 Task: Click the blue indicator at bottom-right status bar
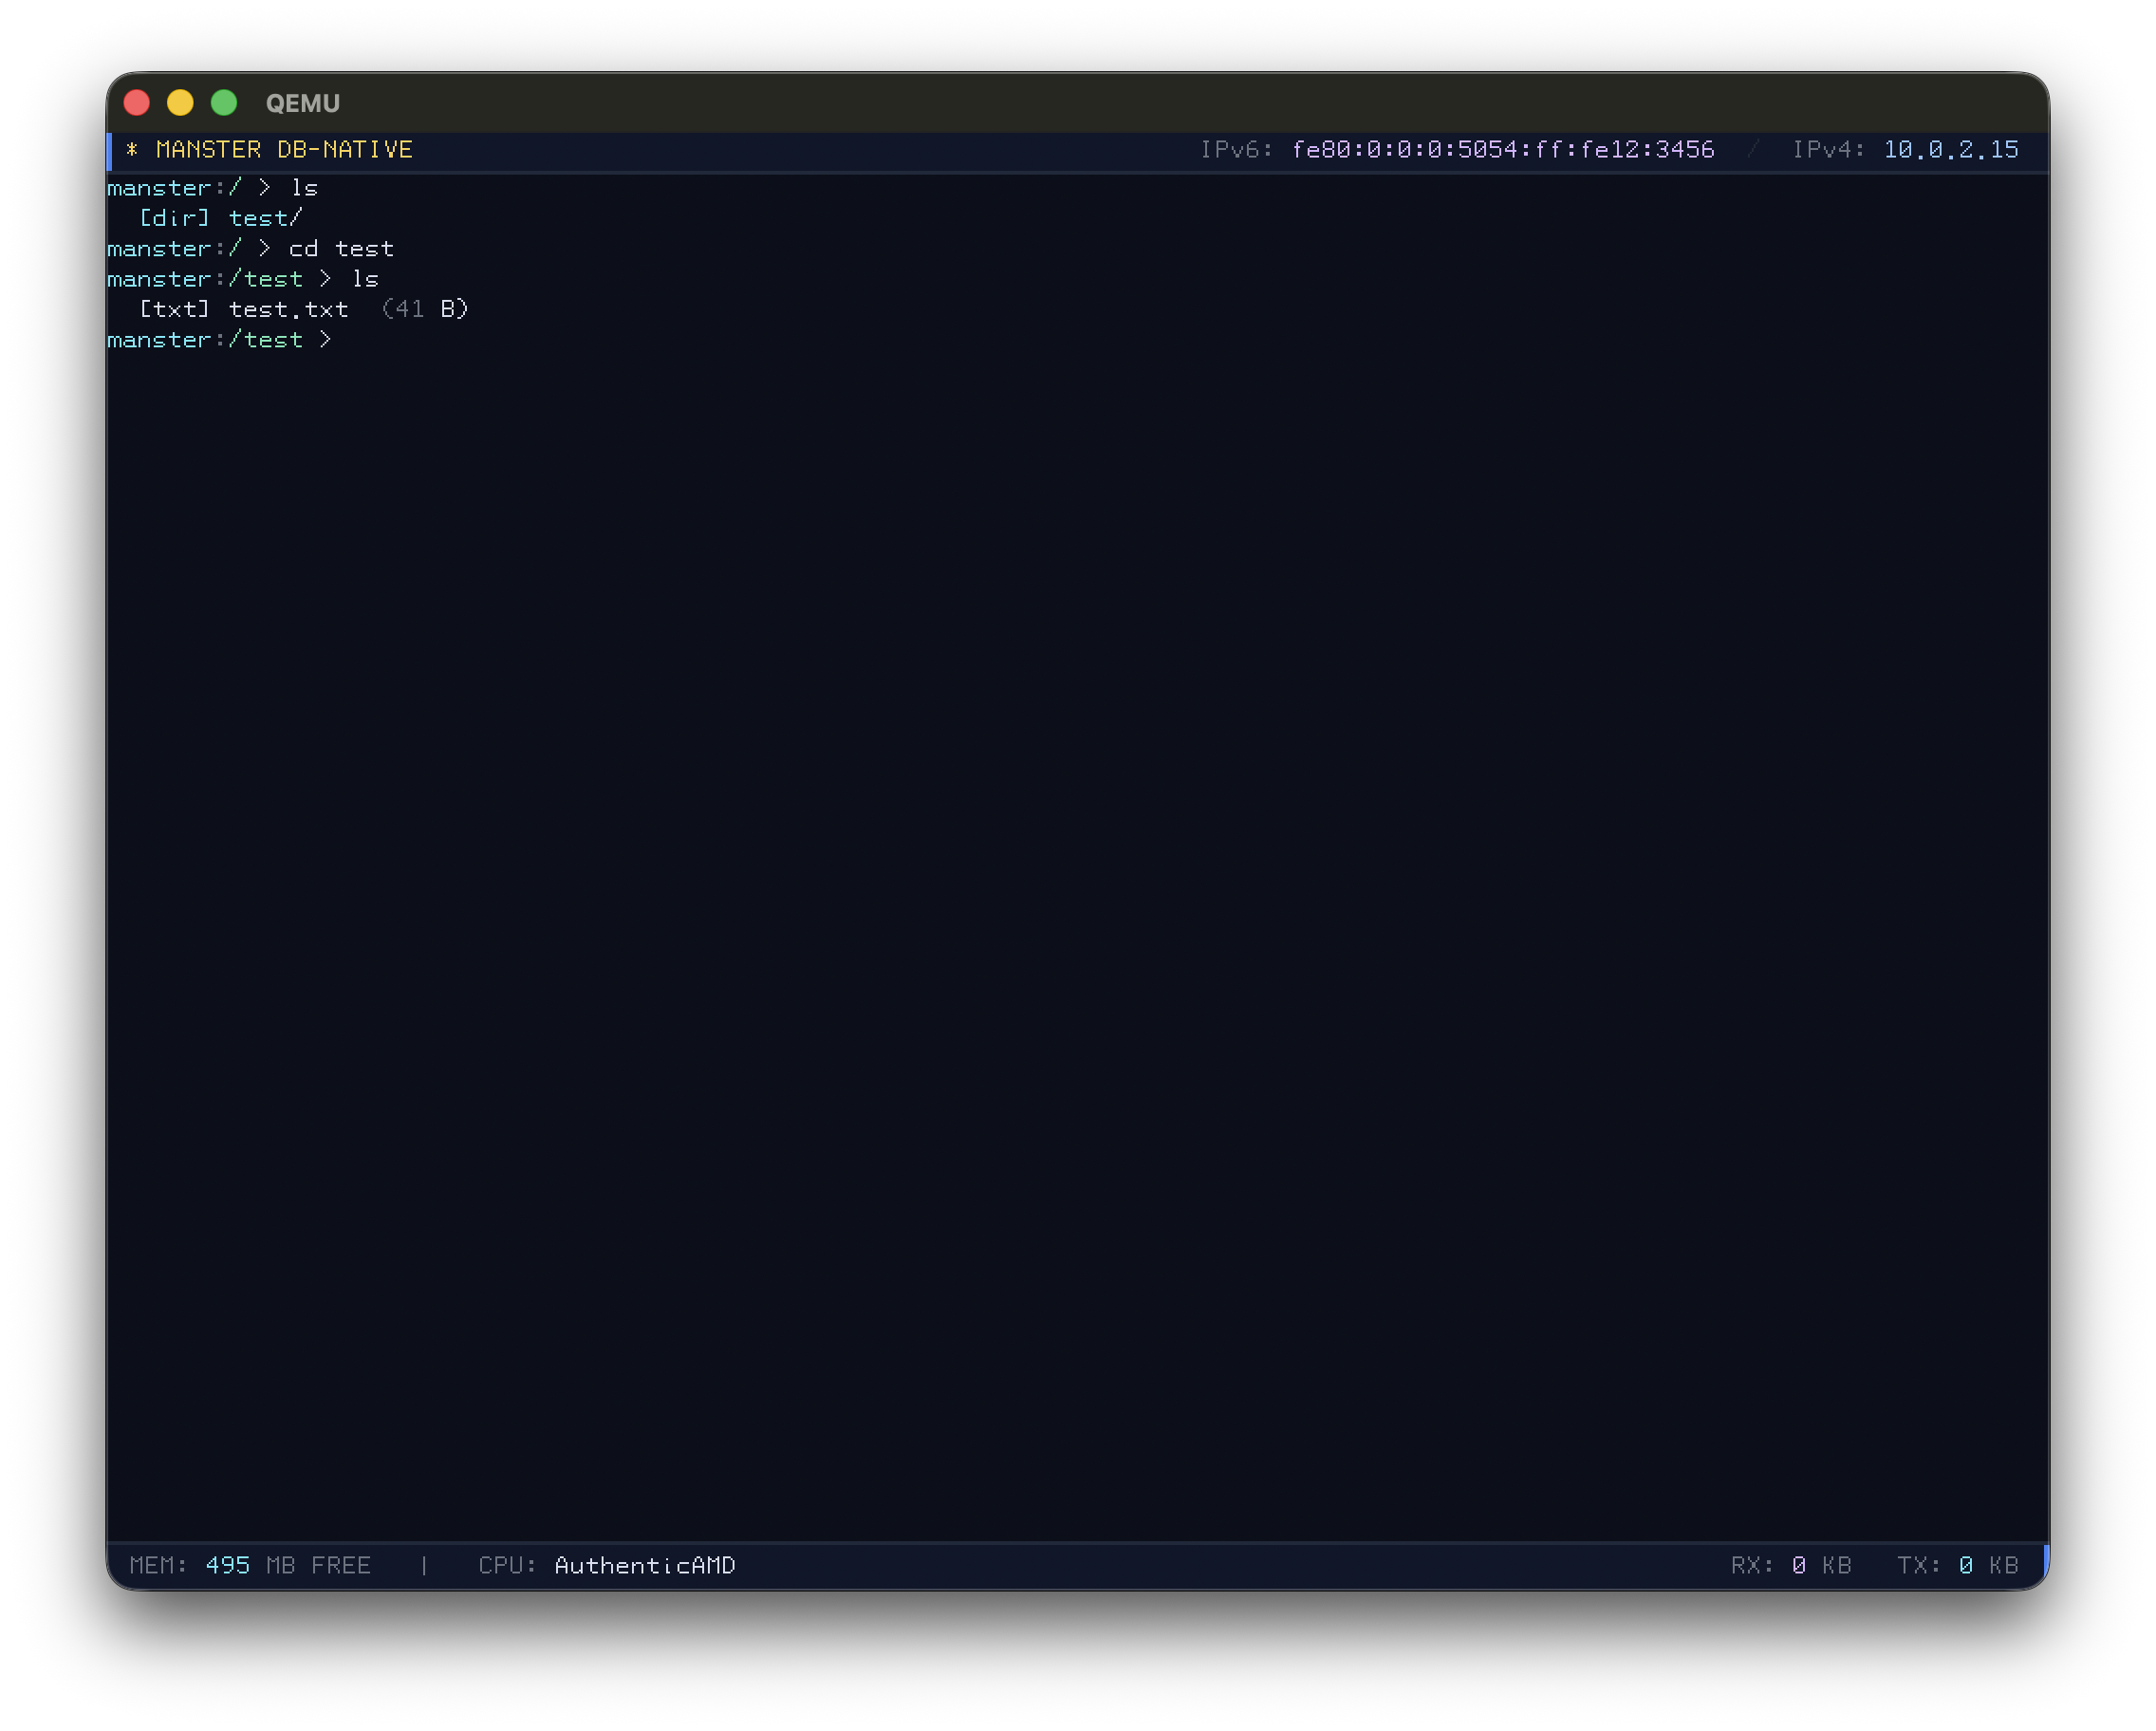point(2044,1565)
